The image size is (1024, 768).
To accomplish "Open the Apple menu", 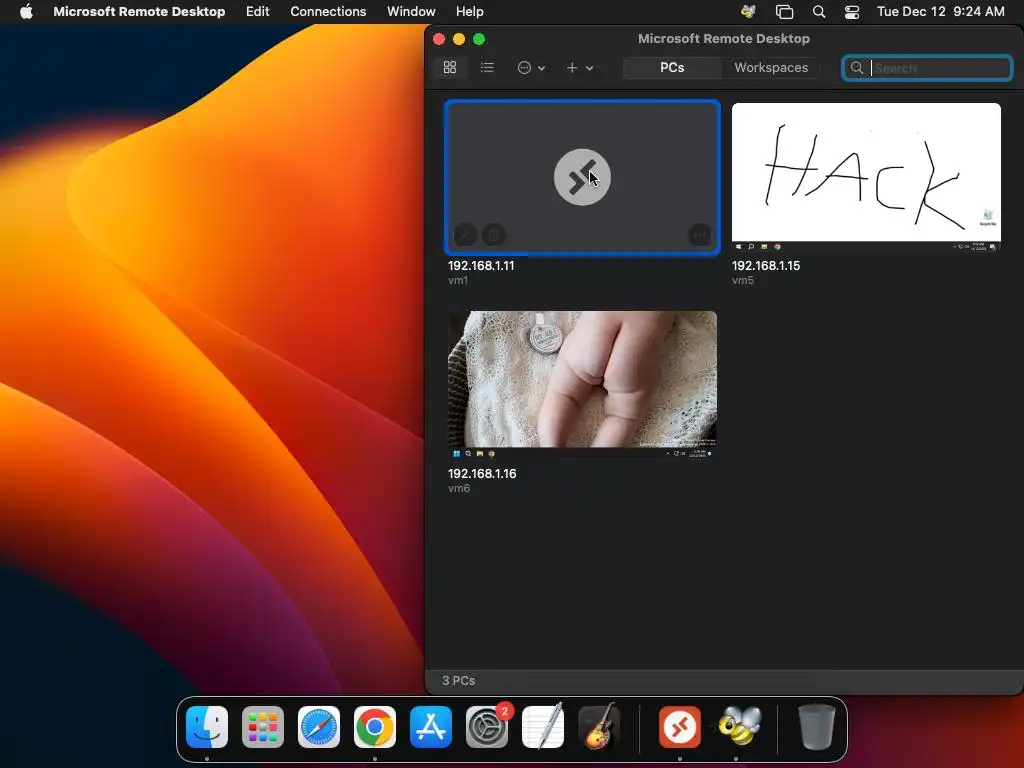I will tap(26, 11).
